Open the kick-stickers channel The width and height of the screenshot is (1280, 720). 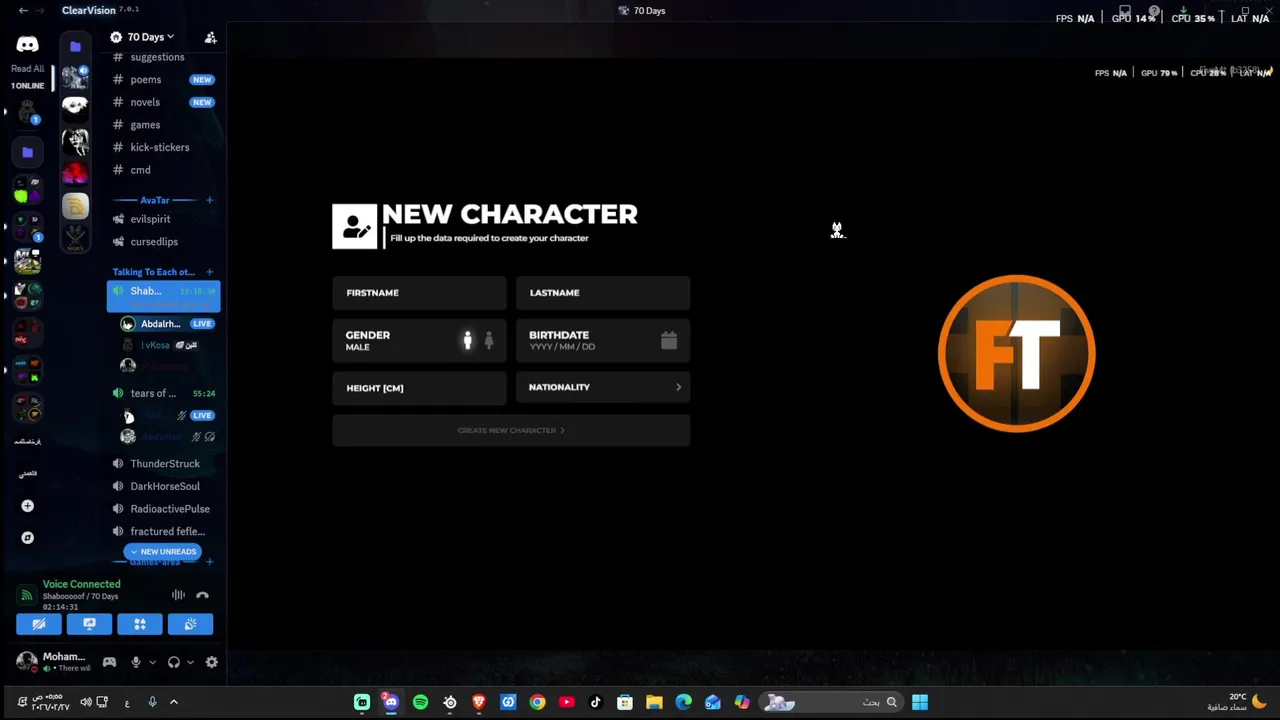tap(164, 147)
